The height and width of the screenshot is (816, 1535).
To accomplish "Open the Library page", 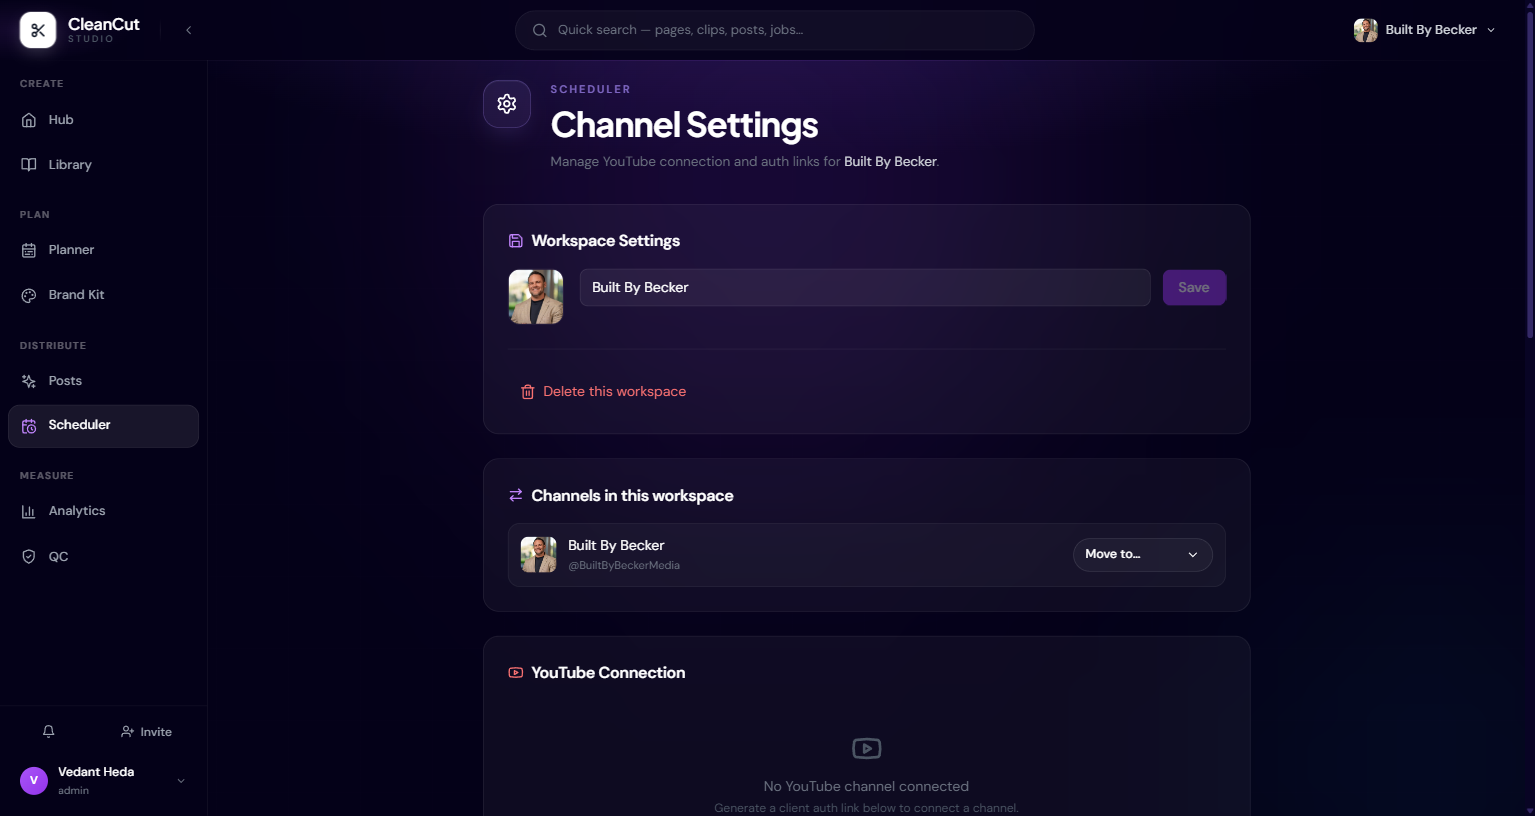I will (x=103, y=165).
